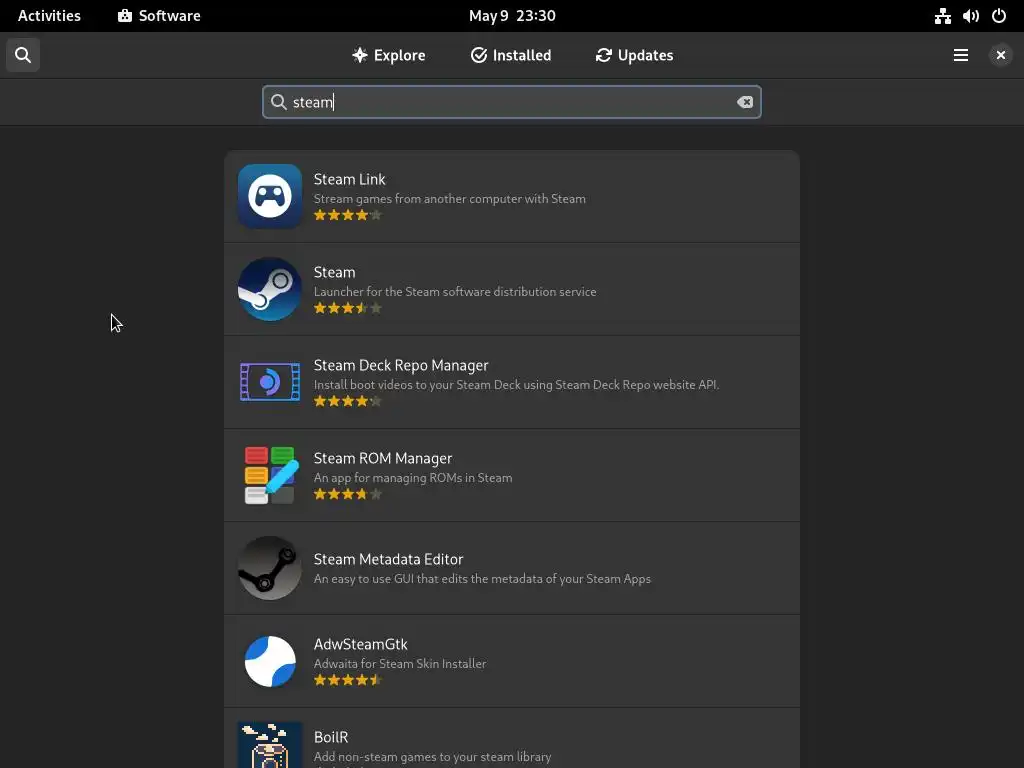Viewport: 1024px width, 768px height.
Task: Click the Updates refresh icon
Action: click(x=603, y=55)
